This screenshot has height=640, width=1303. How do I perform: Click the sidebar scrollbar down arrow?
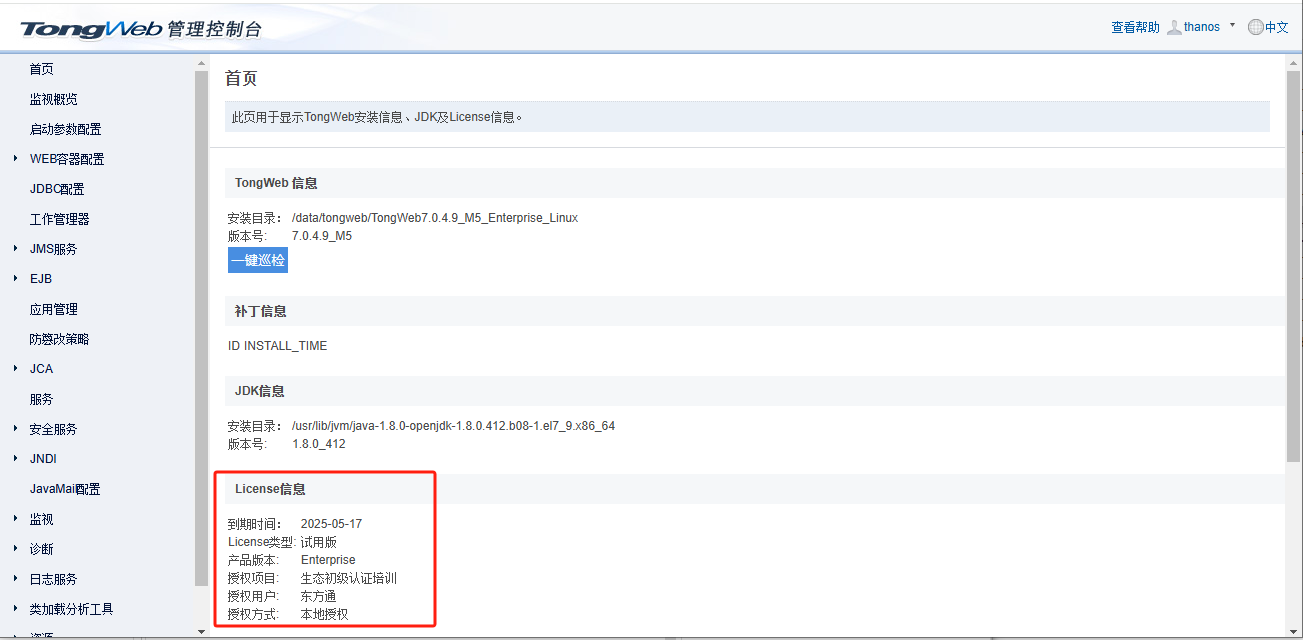point(201,631)
